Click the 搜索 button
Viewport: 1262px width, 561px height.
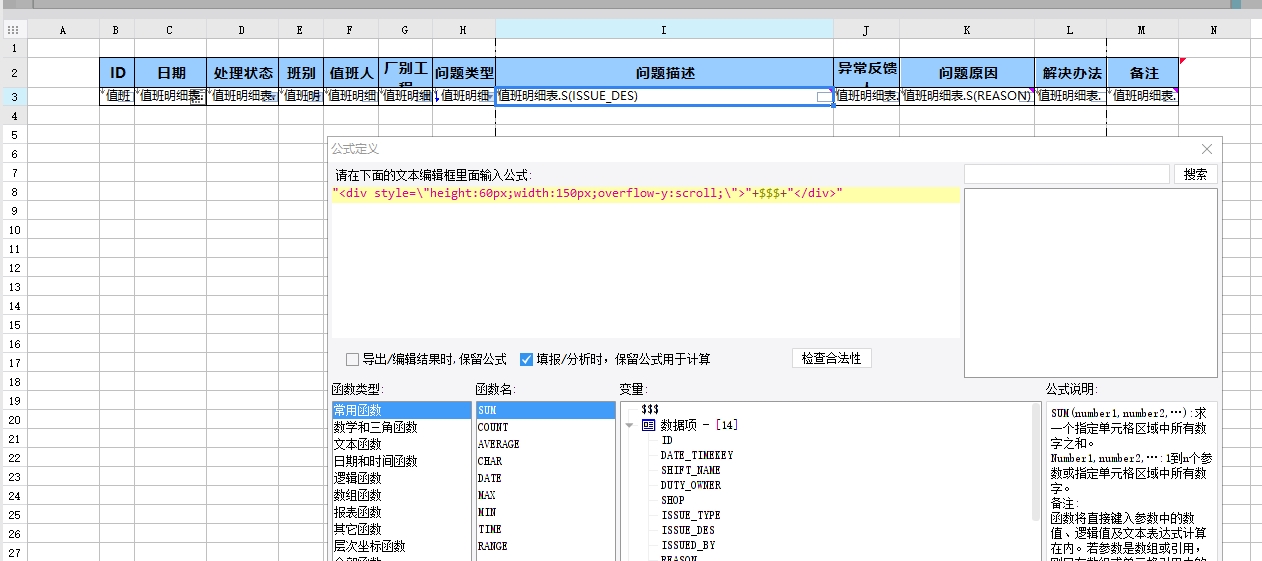coord(1195,174)
